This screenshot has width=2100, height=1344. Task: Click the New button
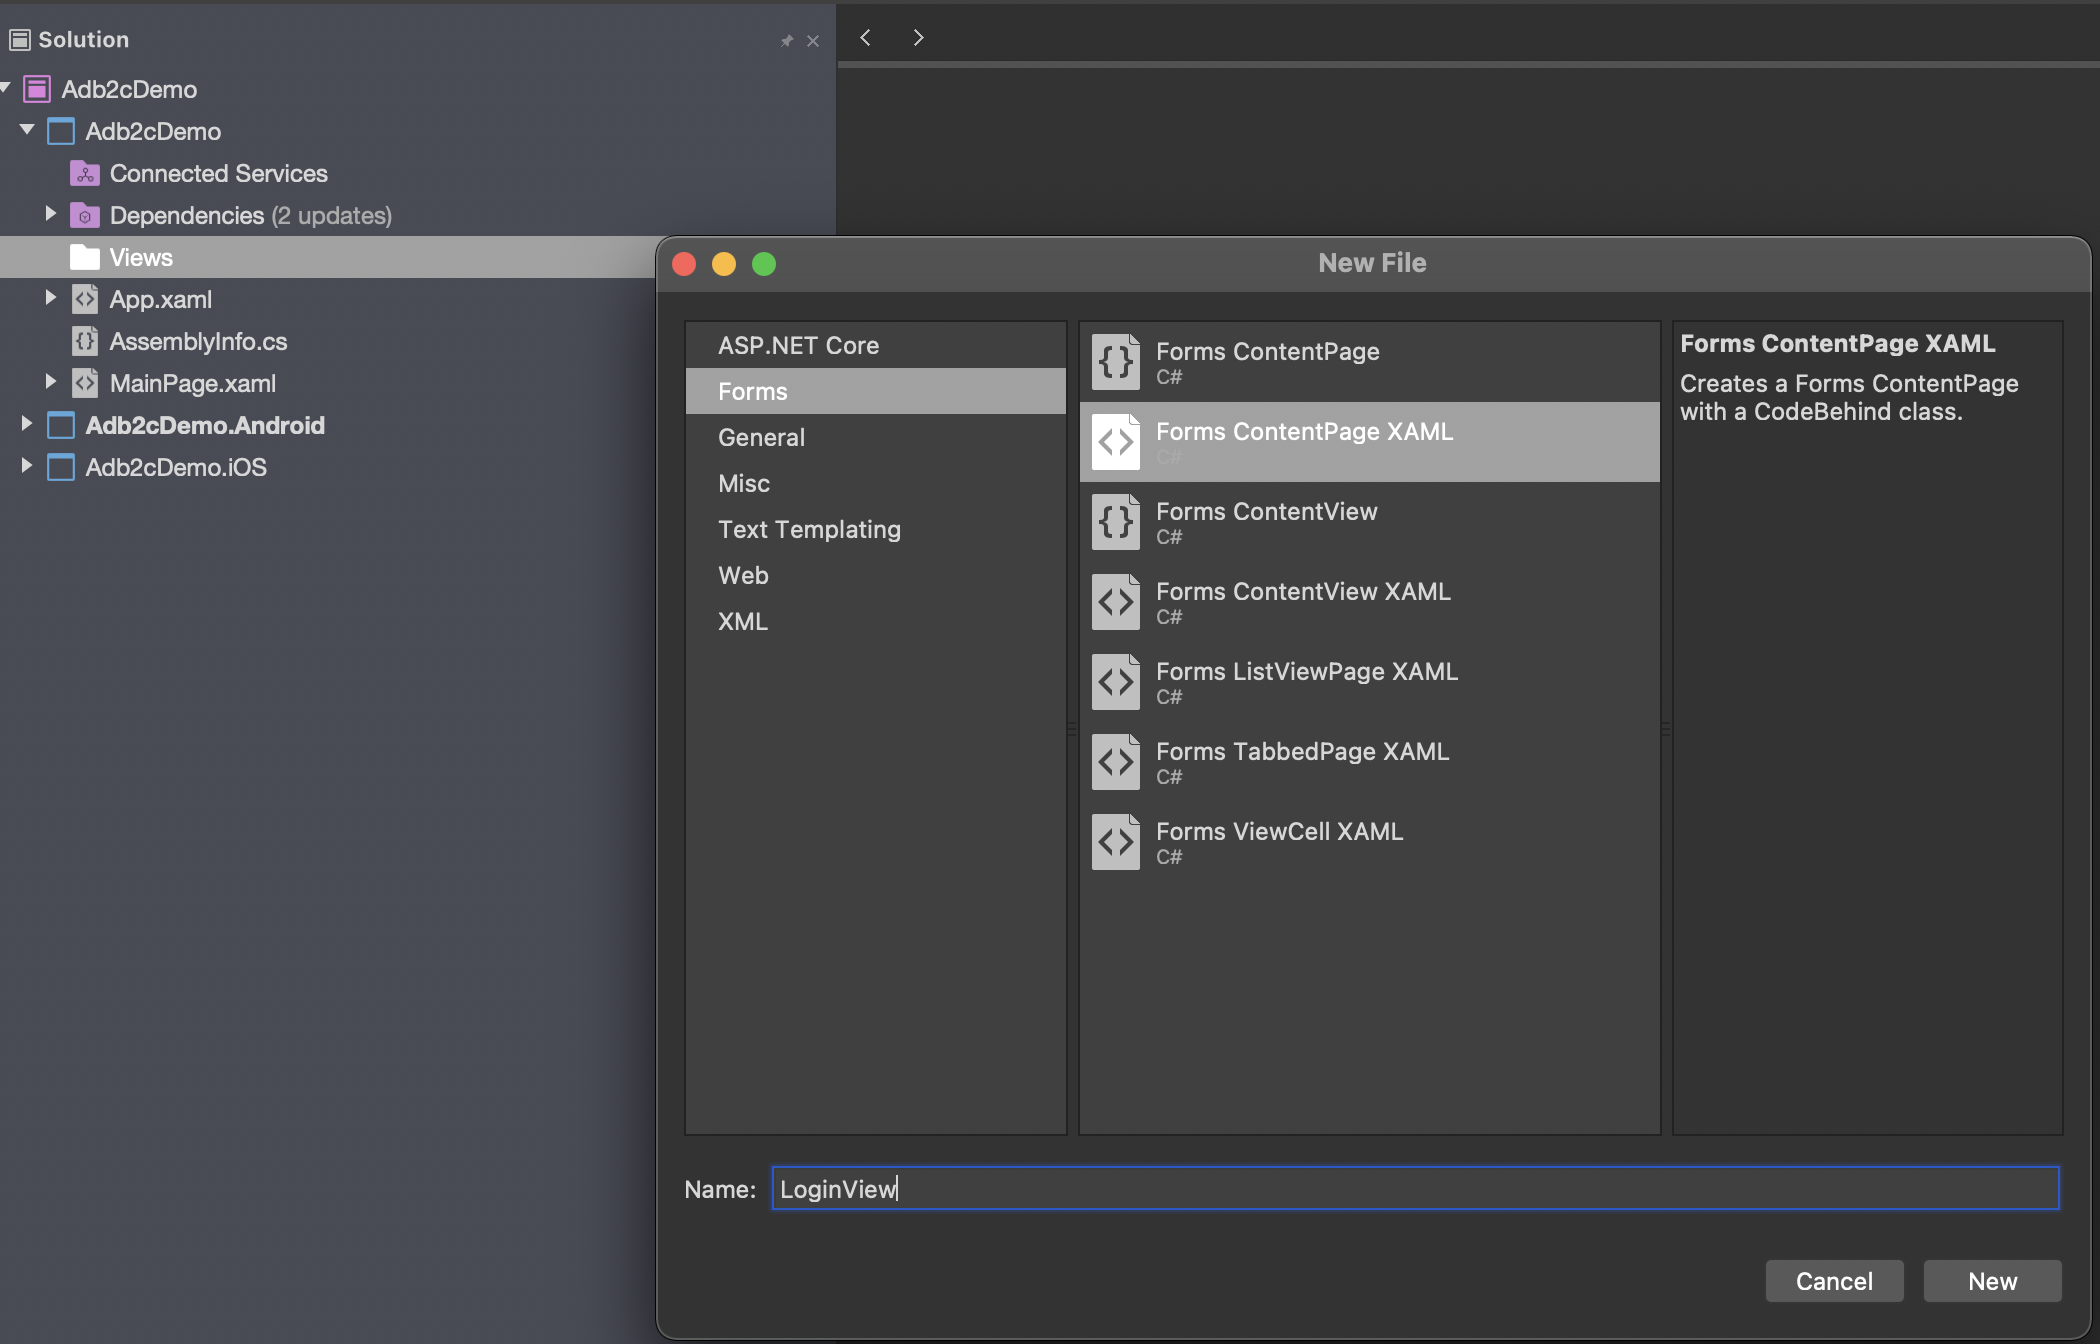click(x=1992, y=1281)
